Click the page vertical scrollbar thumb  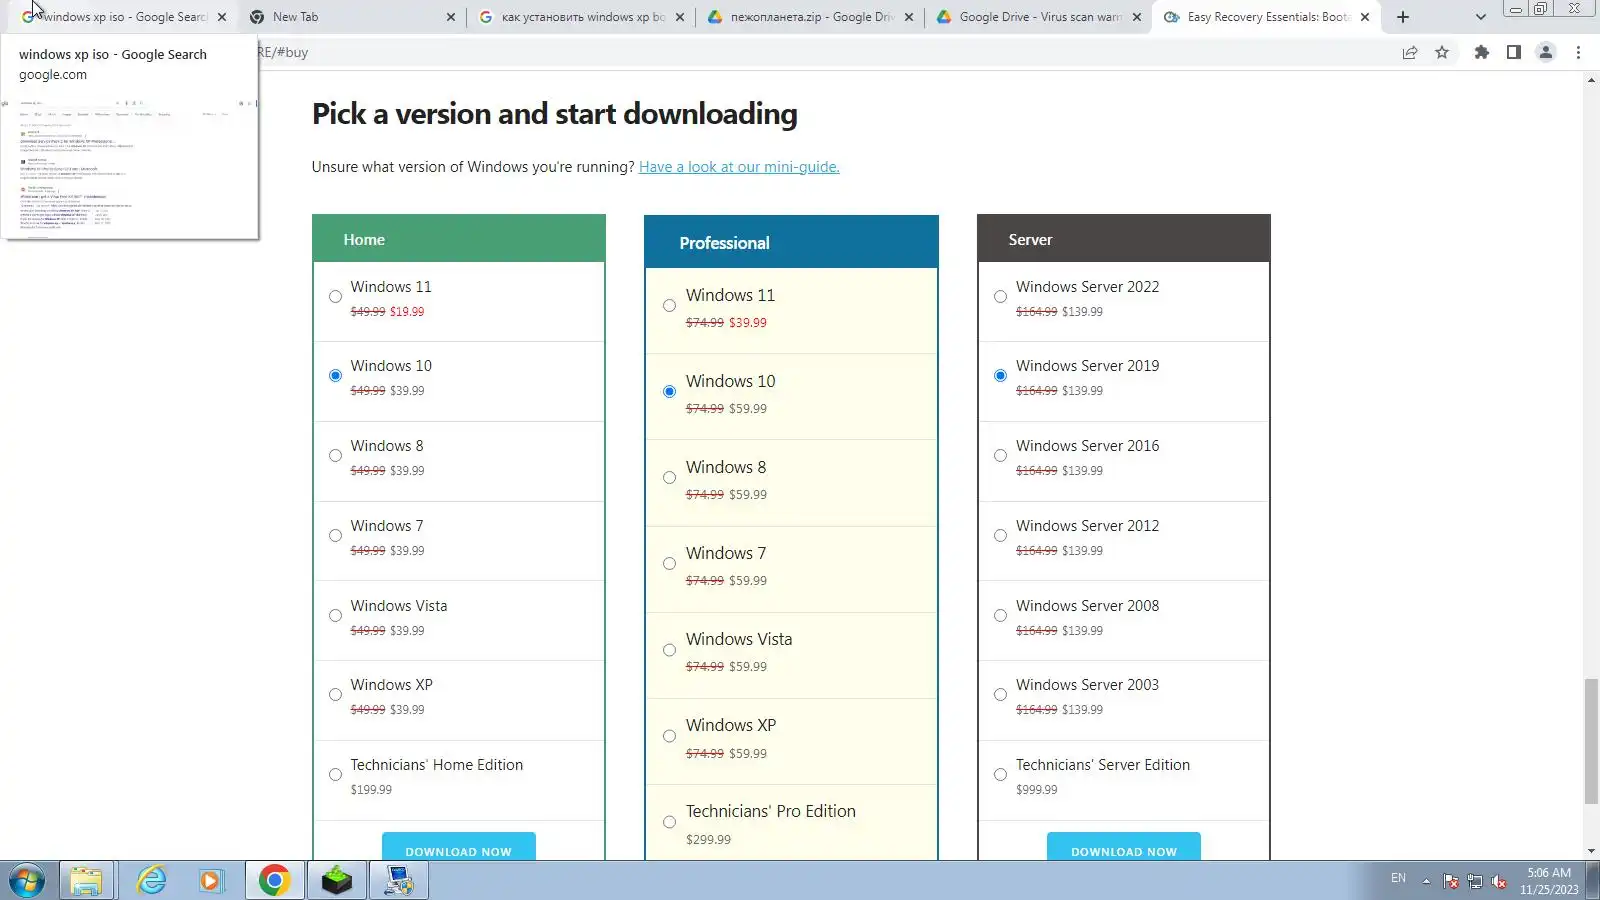1591,741
